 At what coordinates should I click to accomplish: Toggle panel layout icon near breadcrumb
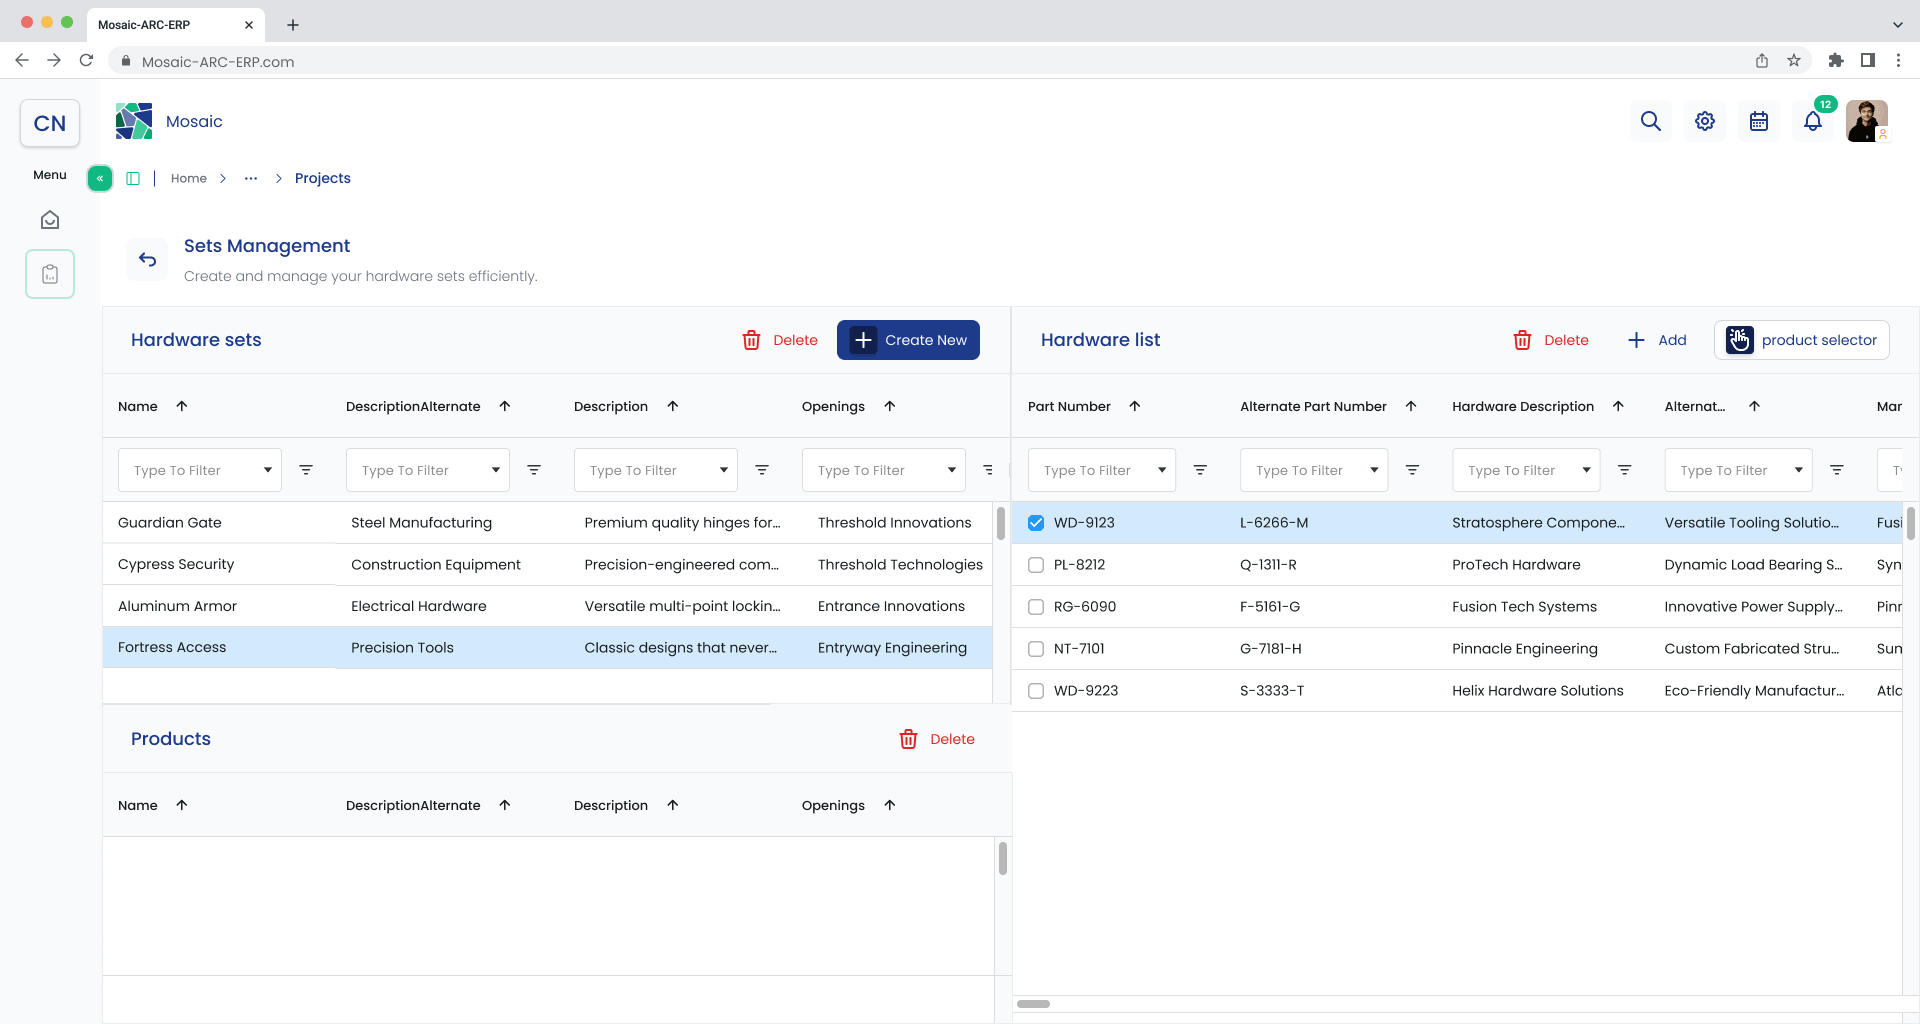[133, 178]
